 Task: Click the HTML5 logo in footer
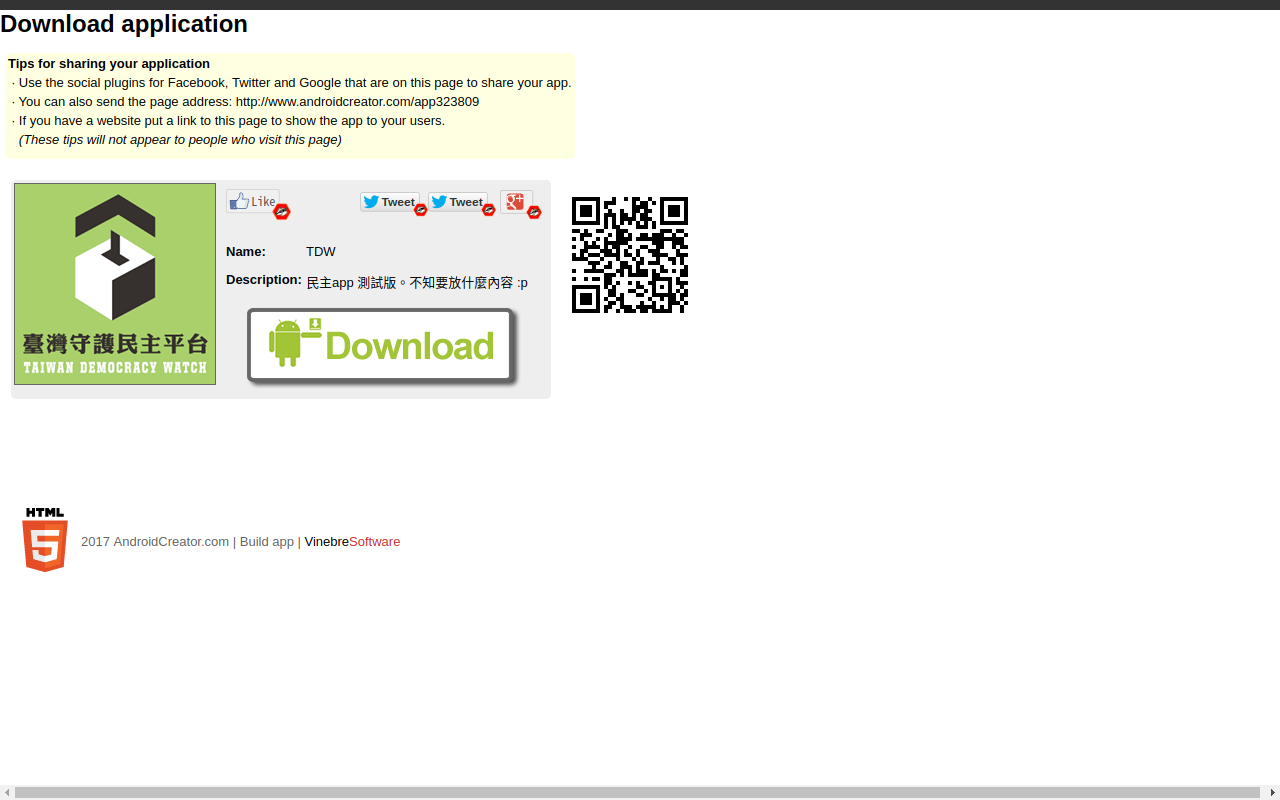(x=45, y=540)
